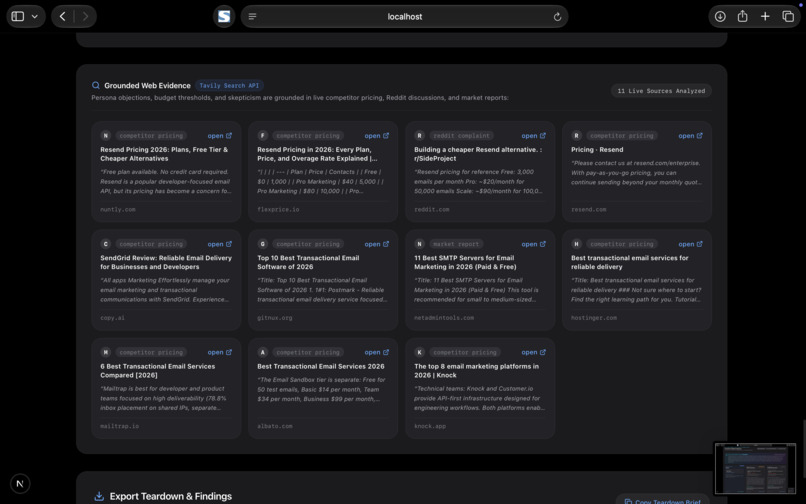Click external-link icon on hostinger.com card
The height and width of the screenshot is (504, 806).
pos(700,244)
